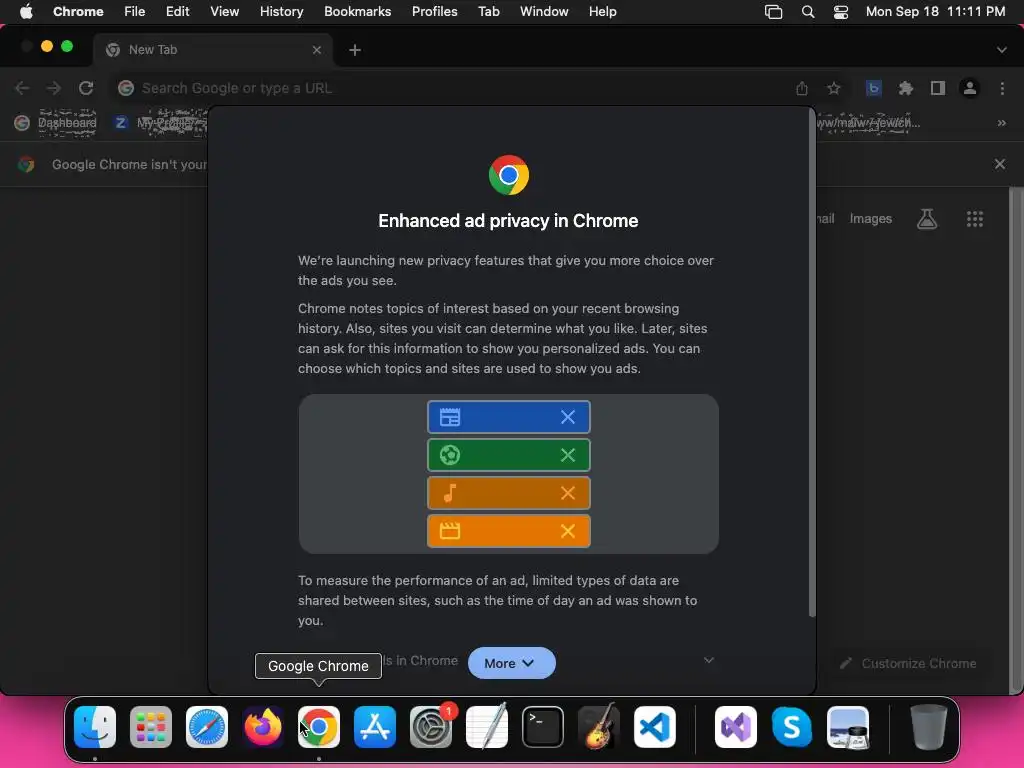Click Google Chrome icon in Dock
Viewport: 1024px width, 768px height.
pos(319,727)
